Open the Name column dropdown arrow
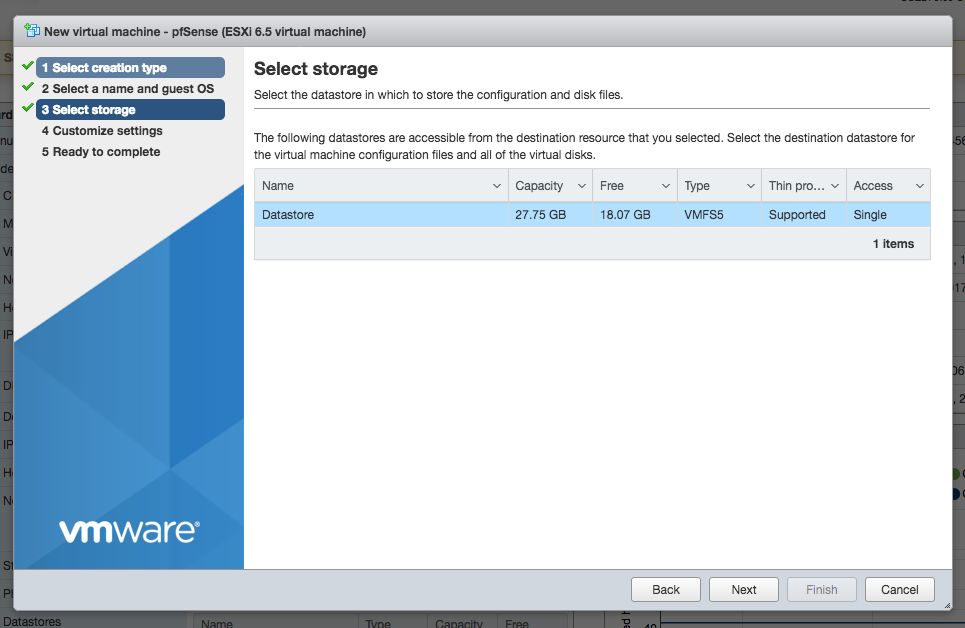This screenshot has width=965, height=628. point(497,186)
